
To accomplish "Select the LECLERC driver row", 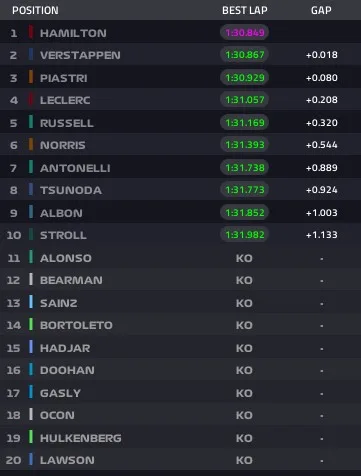I will click(x=180, y=100).
